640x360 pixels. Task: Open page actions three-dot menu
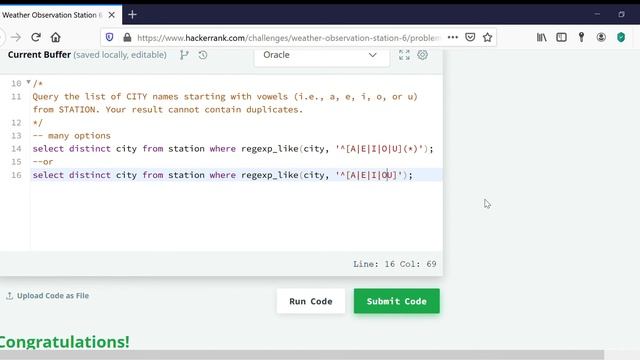click(x=453, y=37)
